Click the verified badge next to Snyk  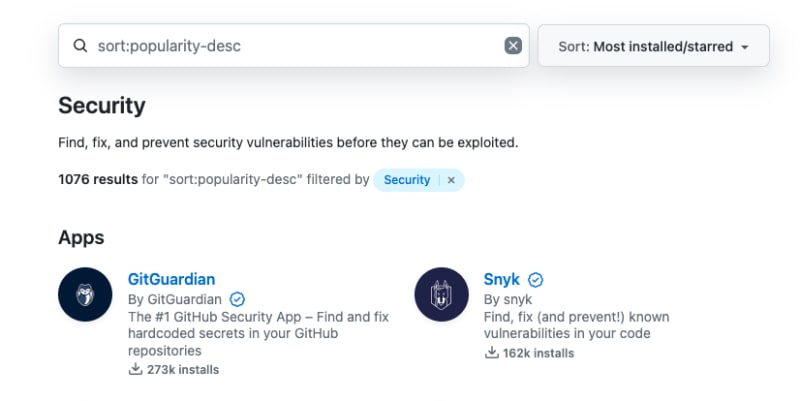(535, 280)
